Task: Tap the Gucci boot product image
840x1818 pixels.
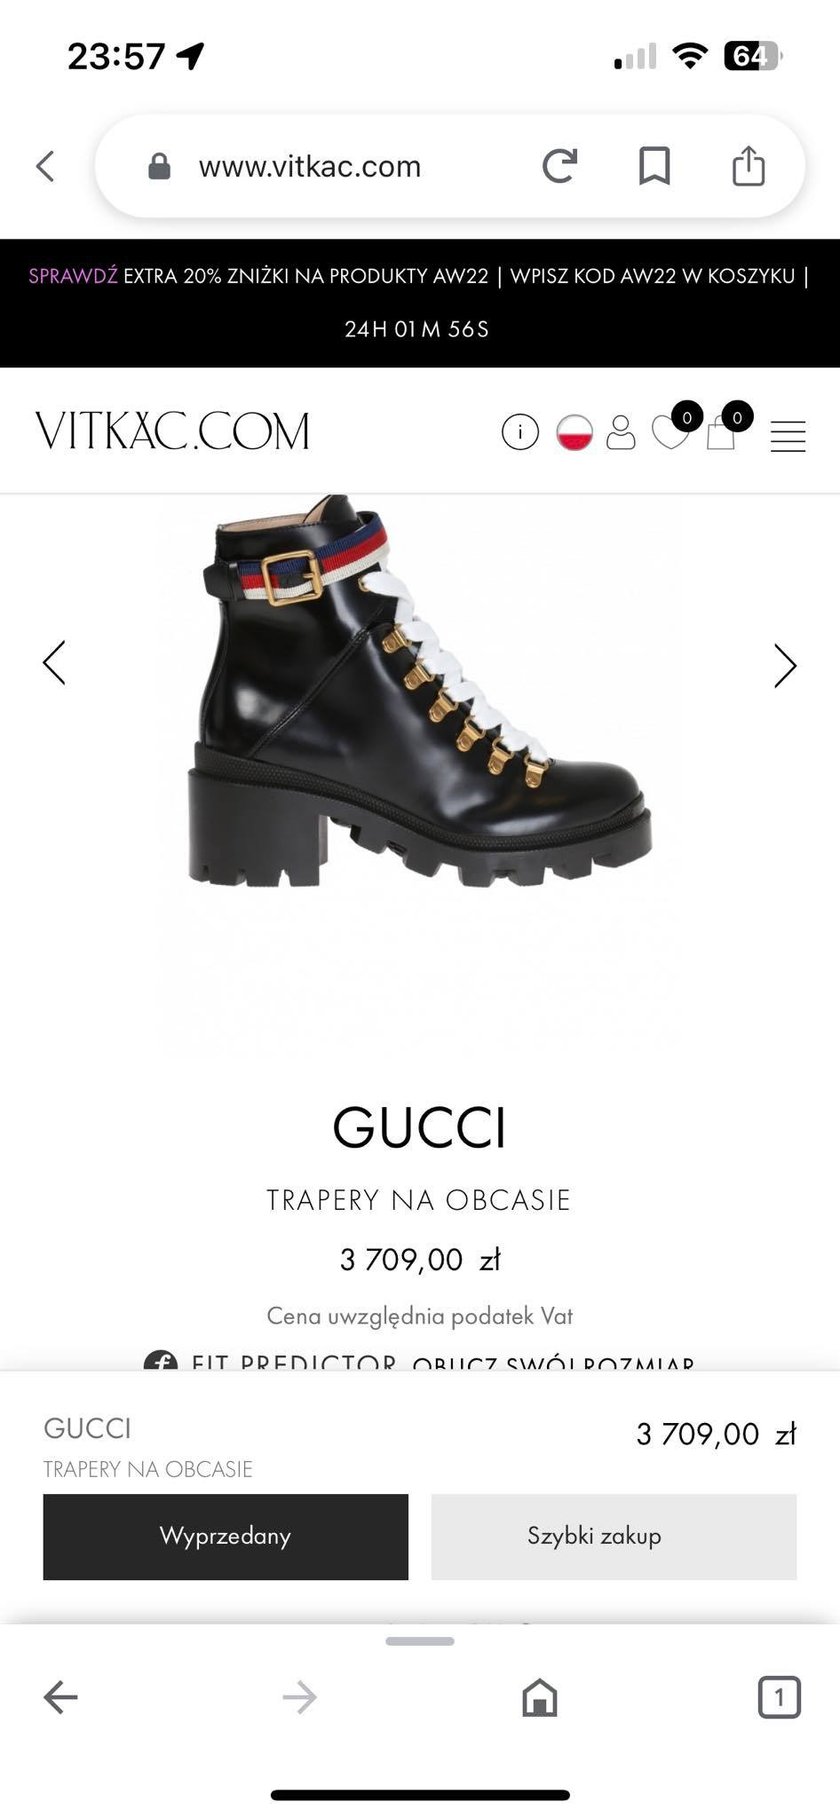Action: (x=420, y=690)
